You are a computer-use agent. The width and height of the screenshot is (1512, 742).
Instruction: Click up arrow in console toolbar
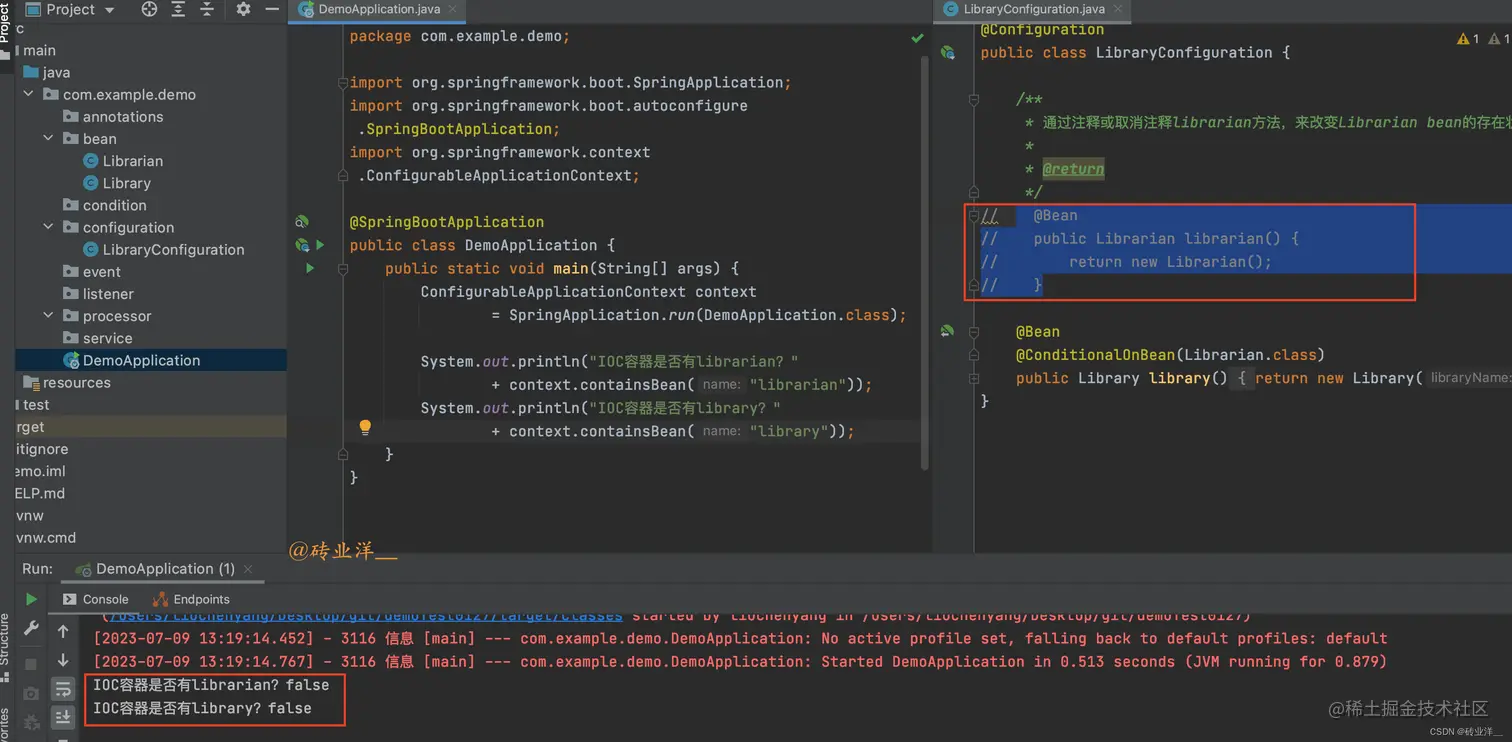click(63, 631)
